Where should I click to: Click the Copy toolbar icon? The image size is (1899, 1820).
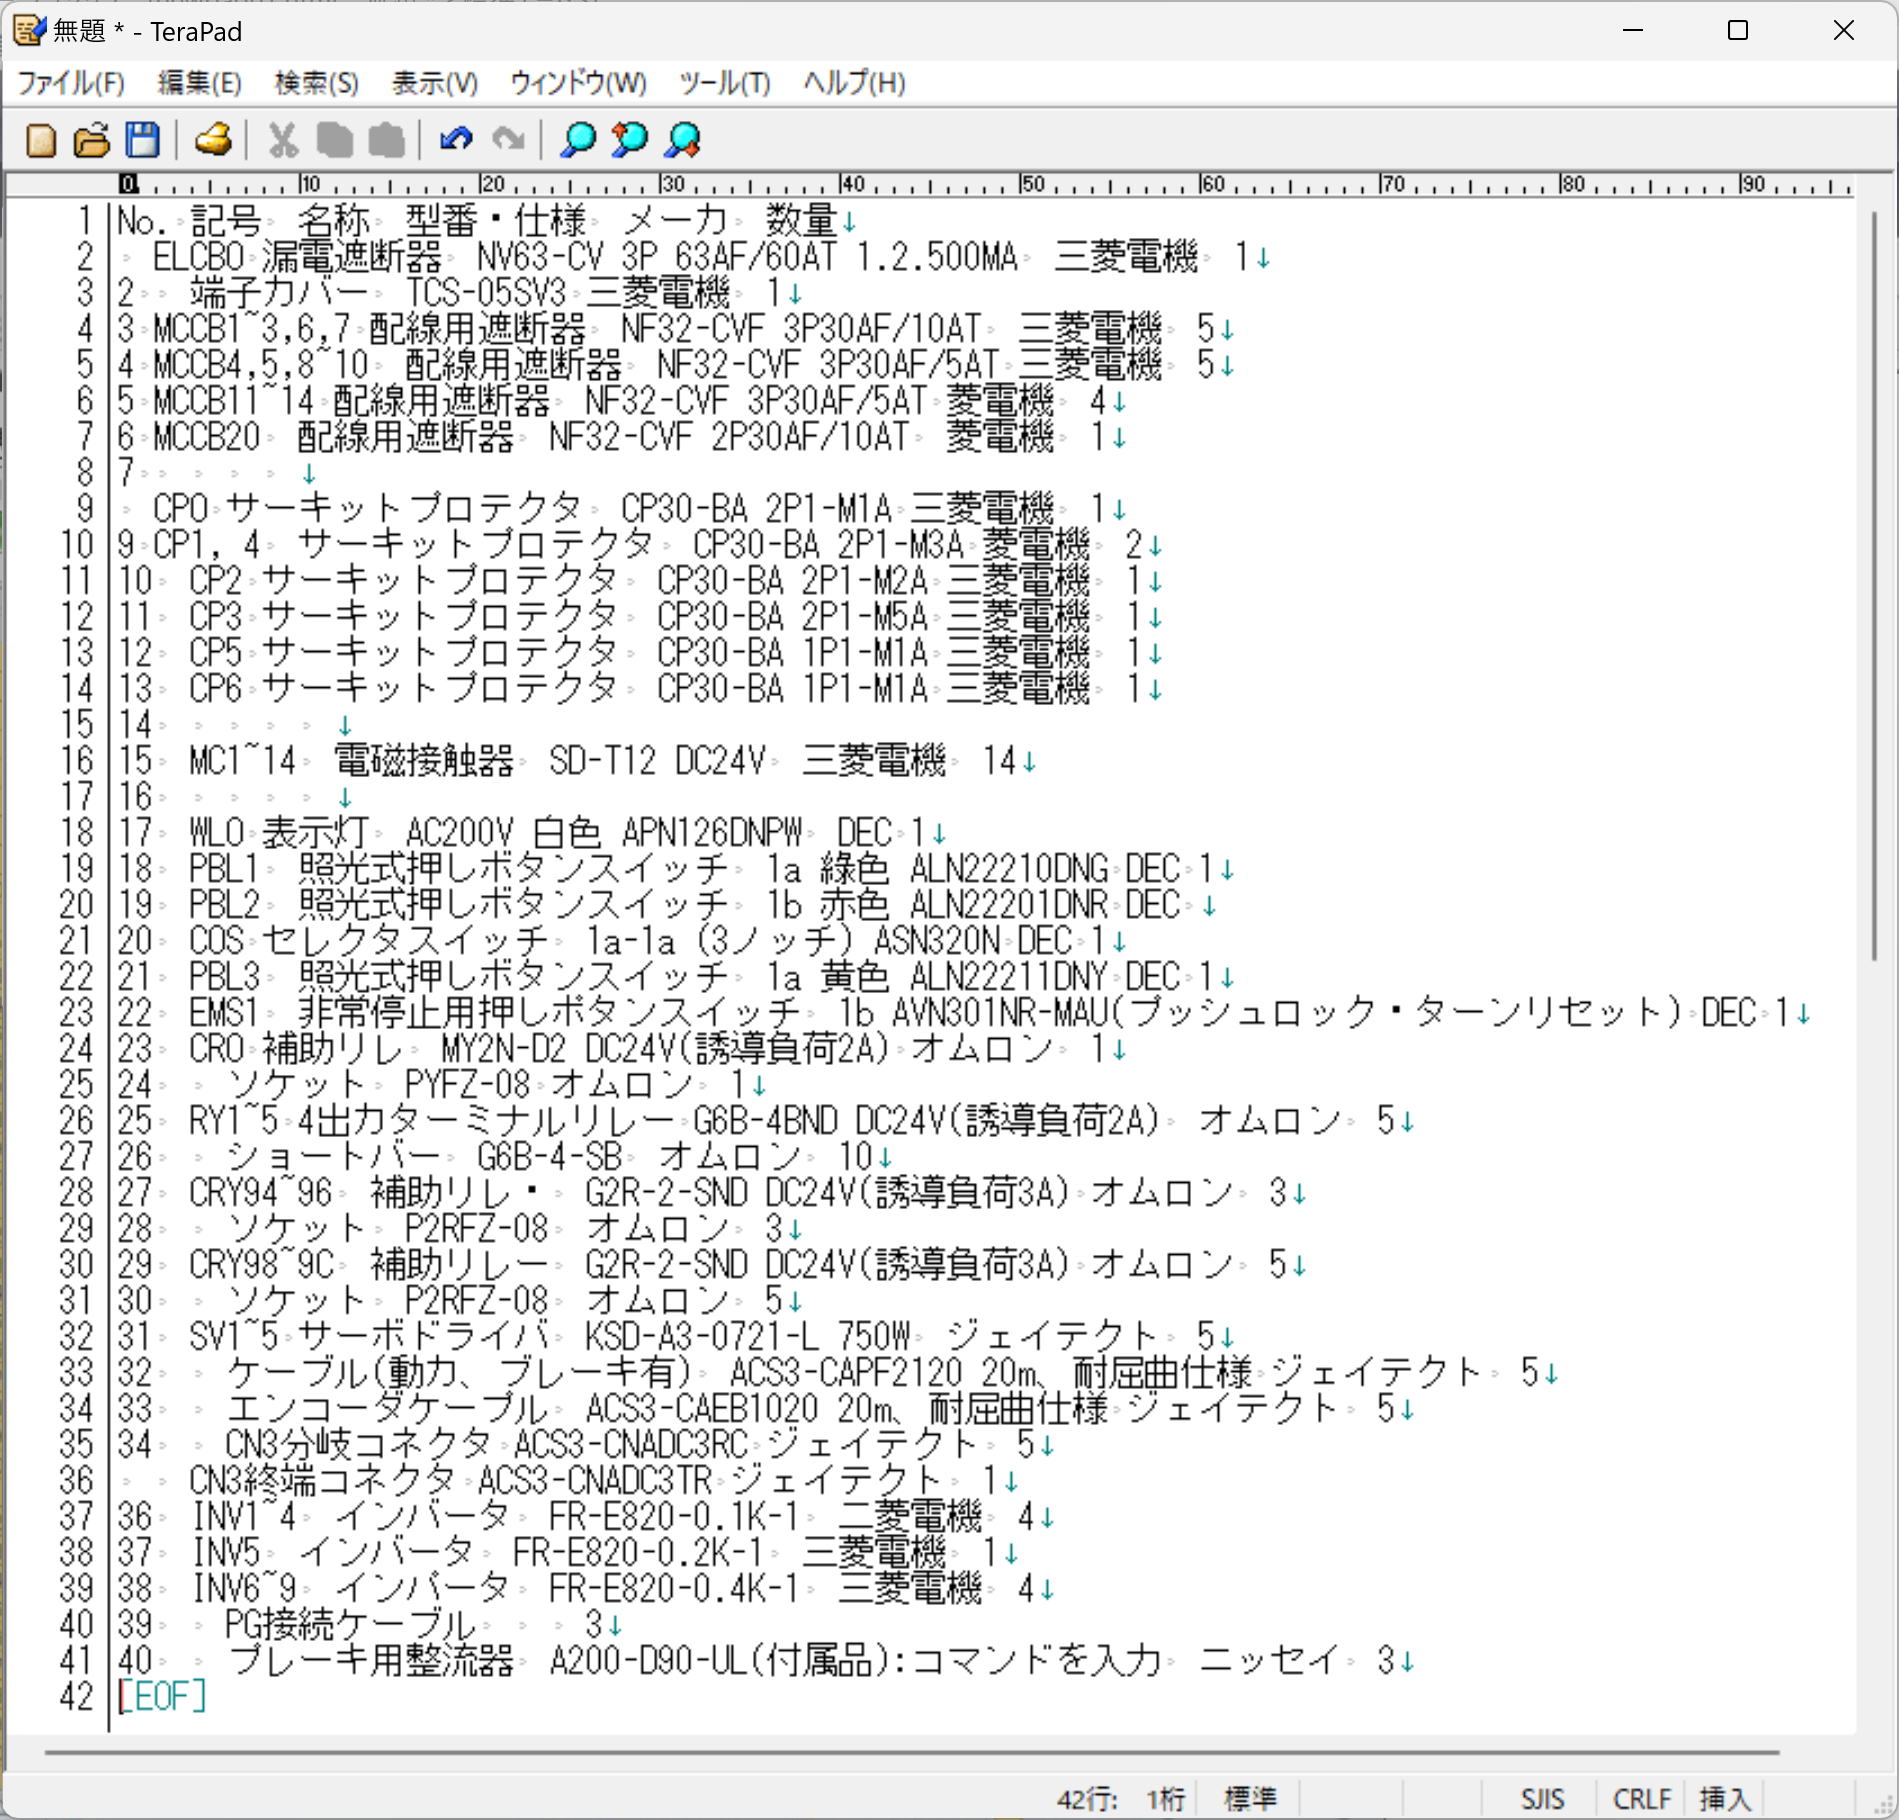[x=335, y=141]
